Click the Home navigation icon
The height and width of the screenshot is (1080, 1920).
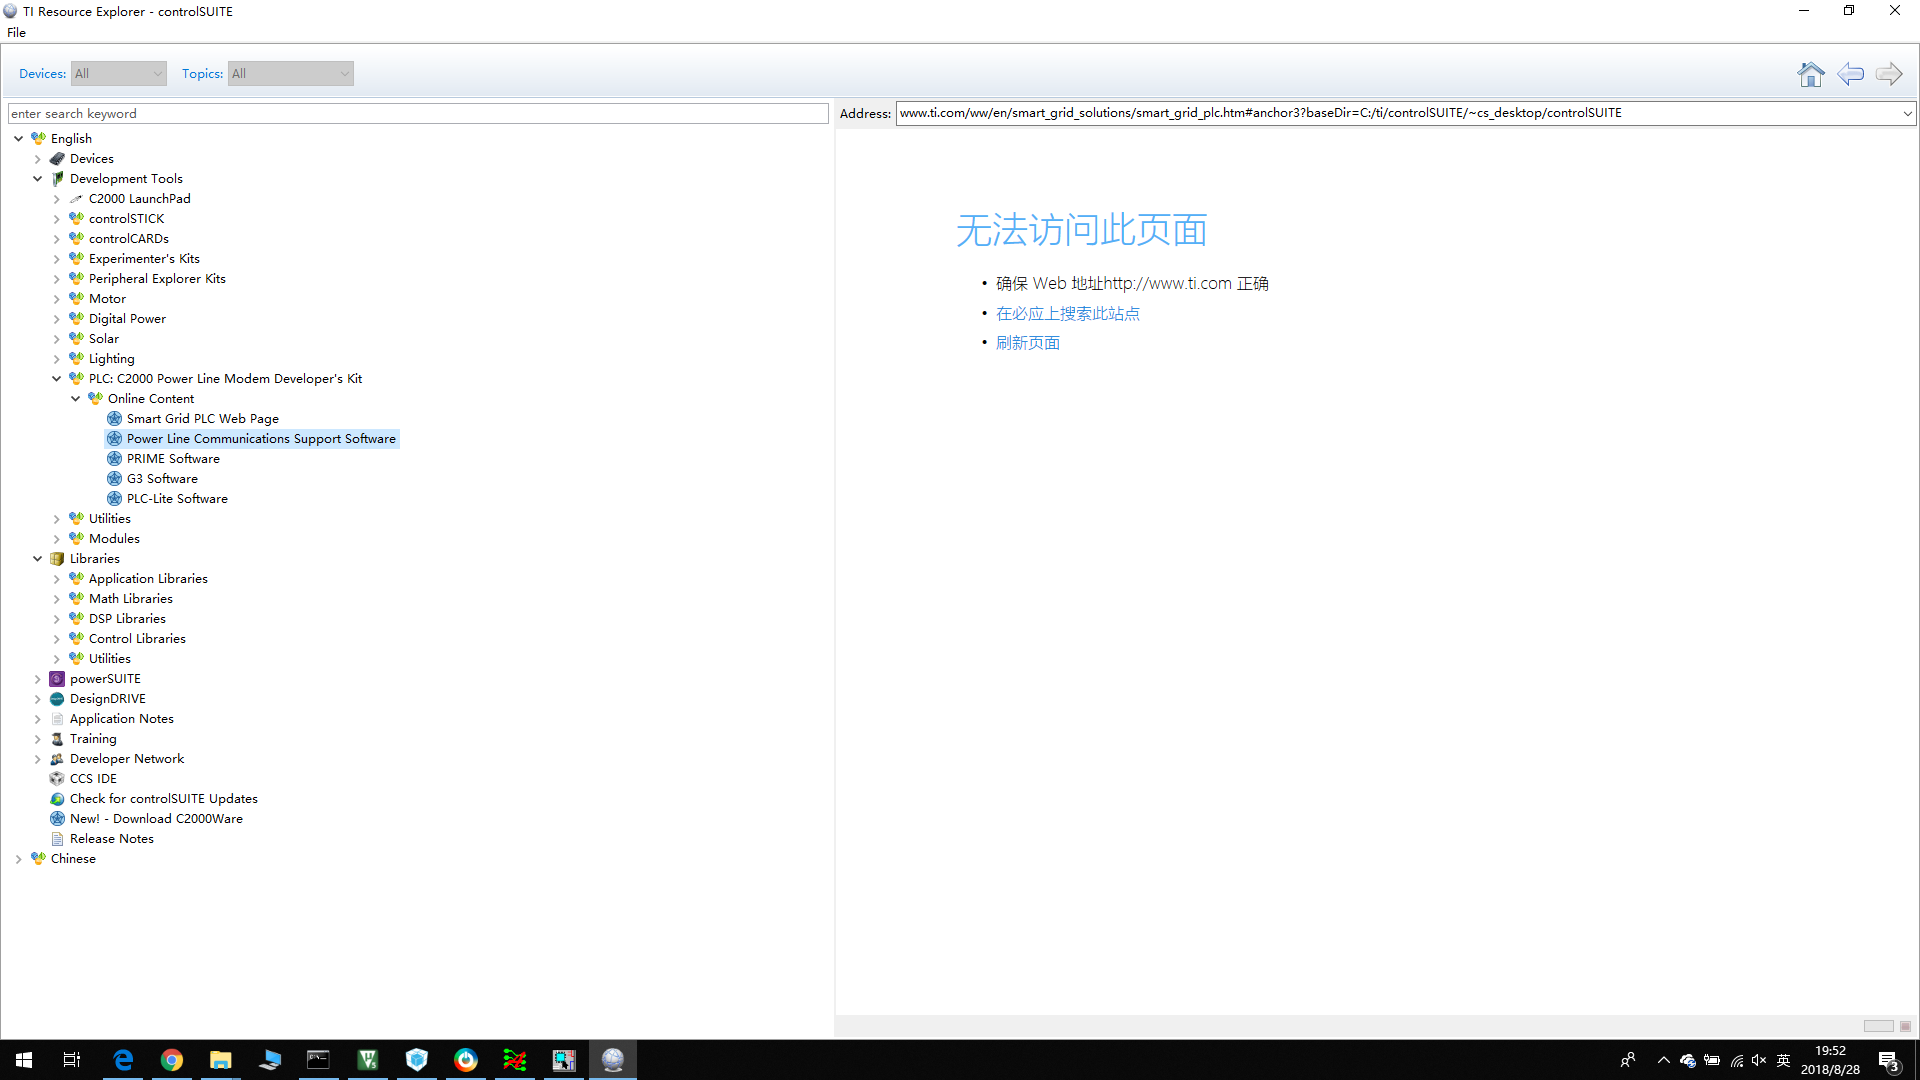pos(1810,74)
